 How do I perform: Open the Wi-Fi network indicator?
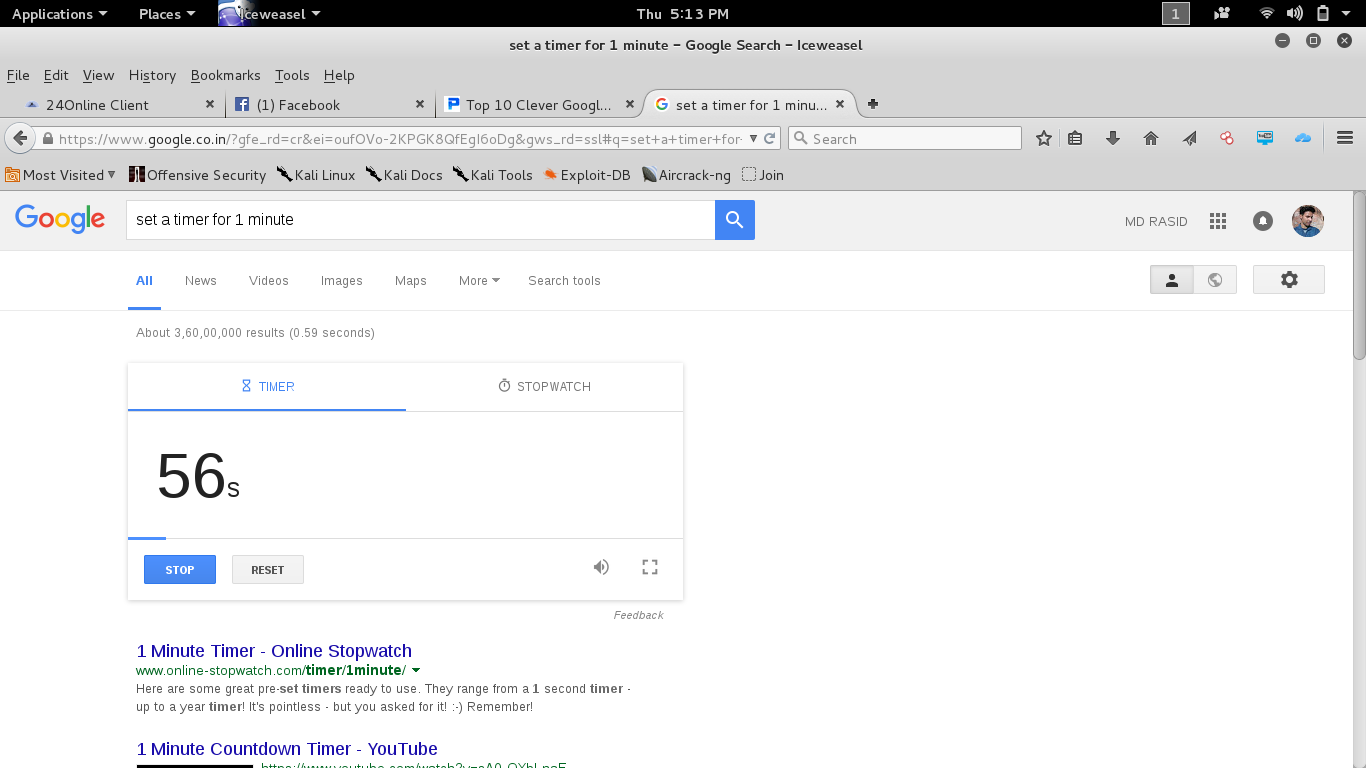tap(1267, 14)
